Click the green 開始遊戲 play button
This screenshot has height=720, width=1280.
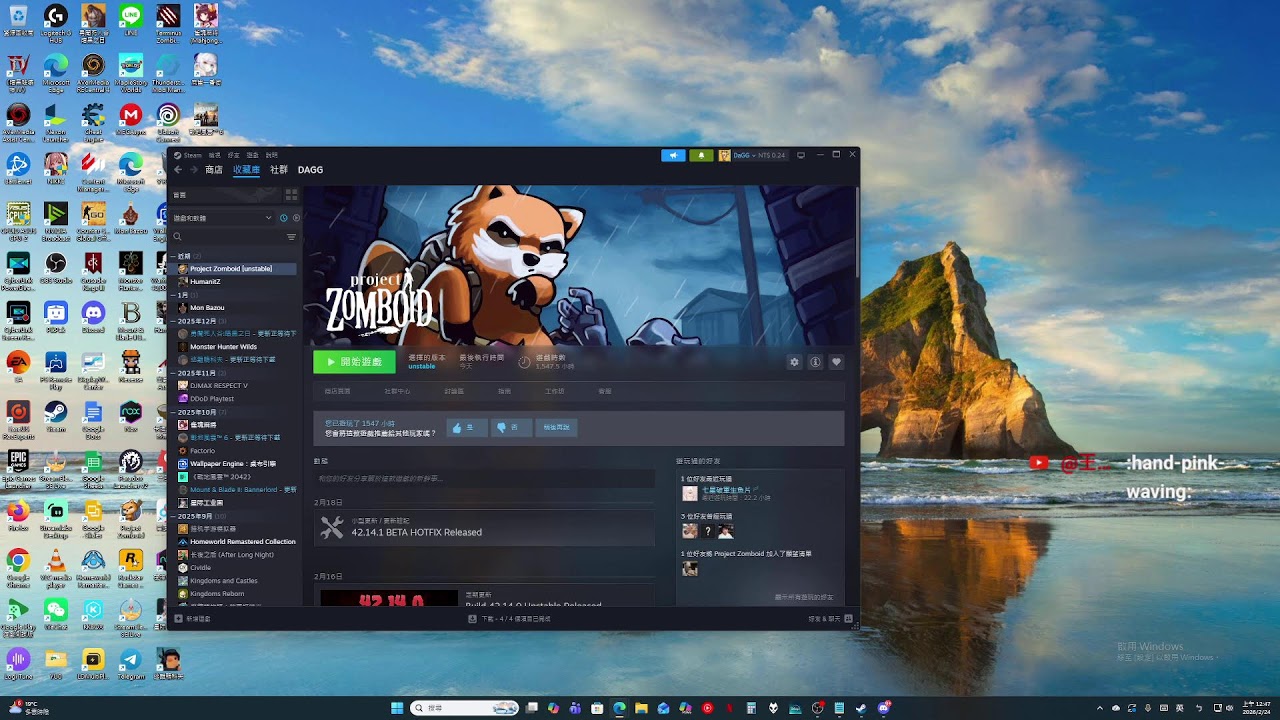(354, 362)
